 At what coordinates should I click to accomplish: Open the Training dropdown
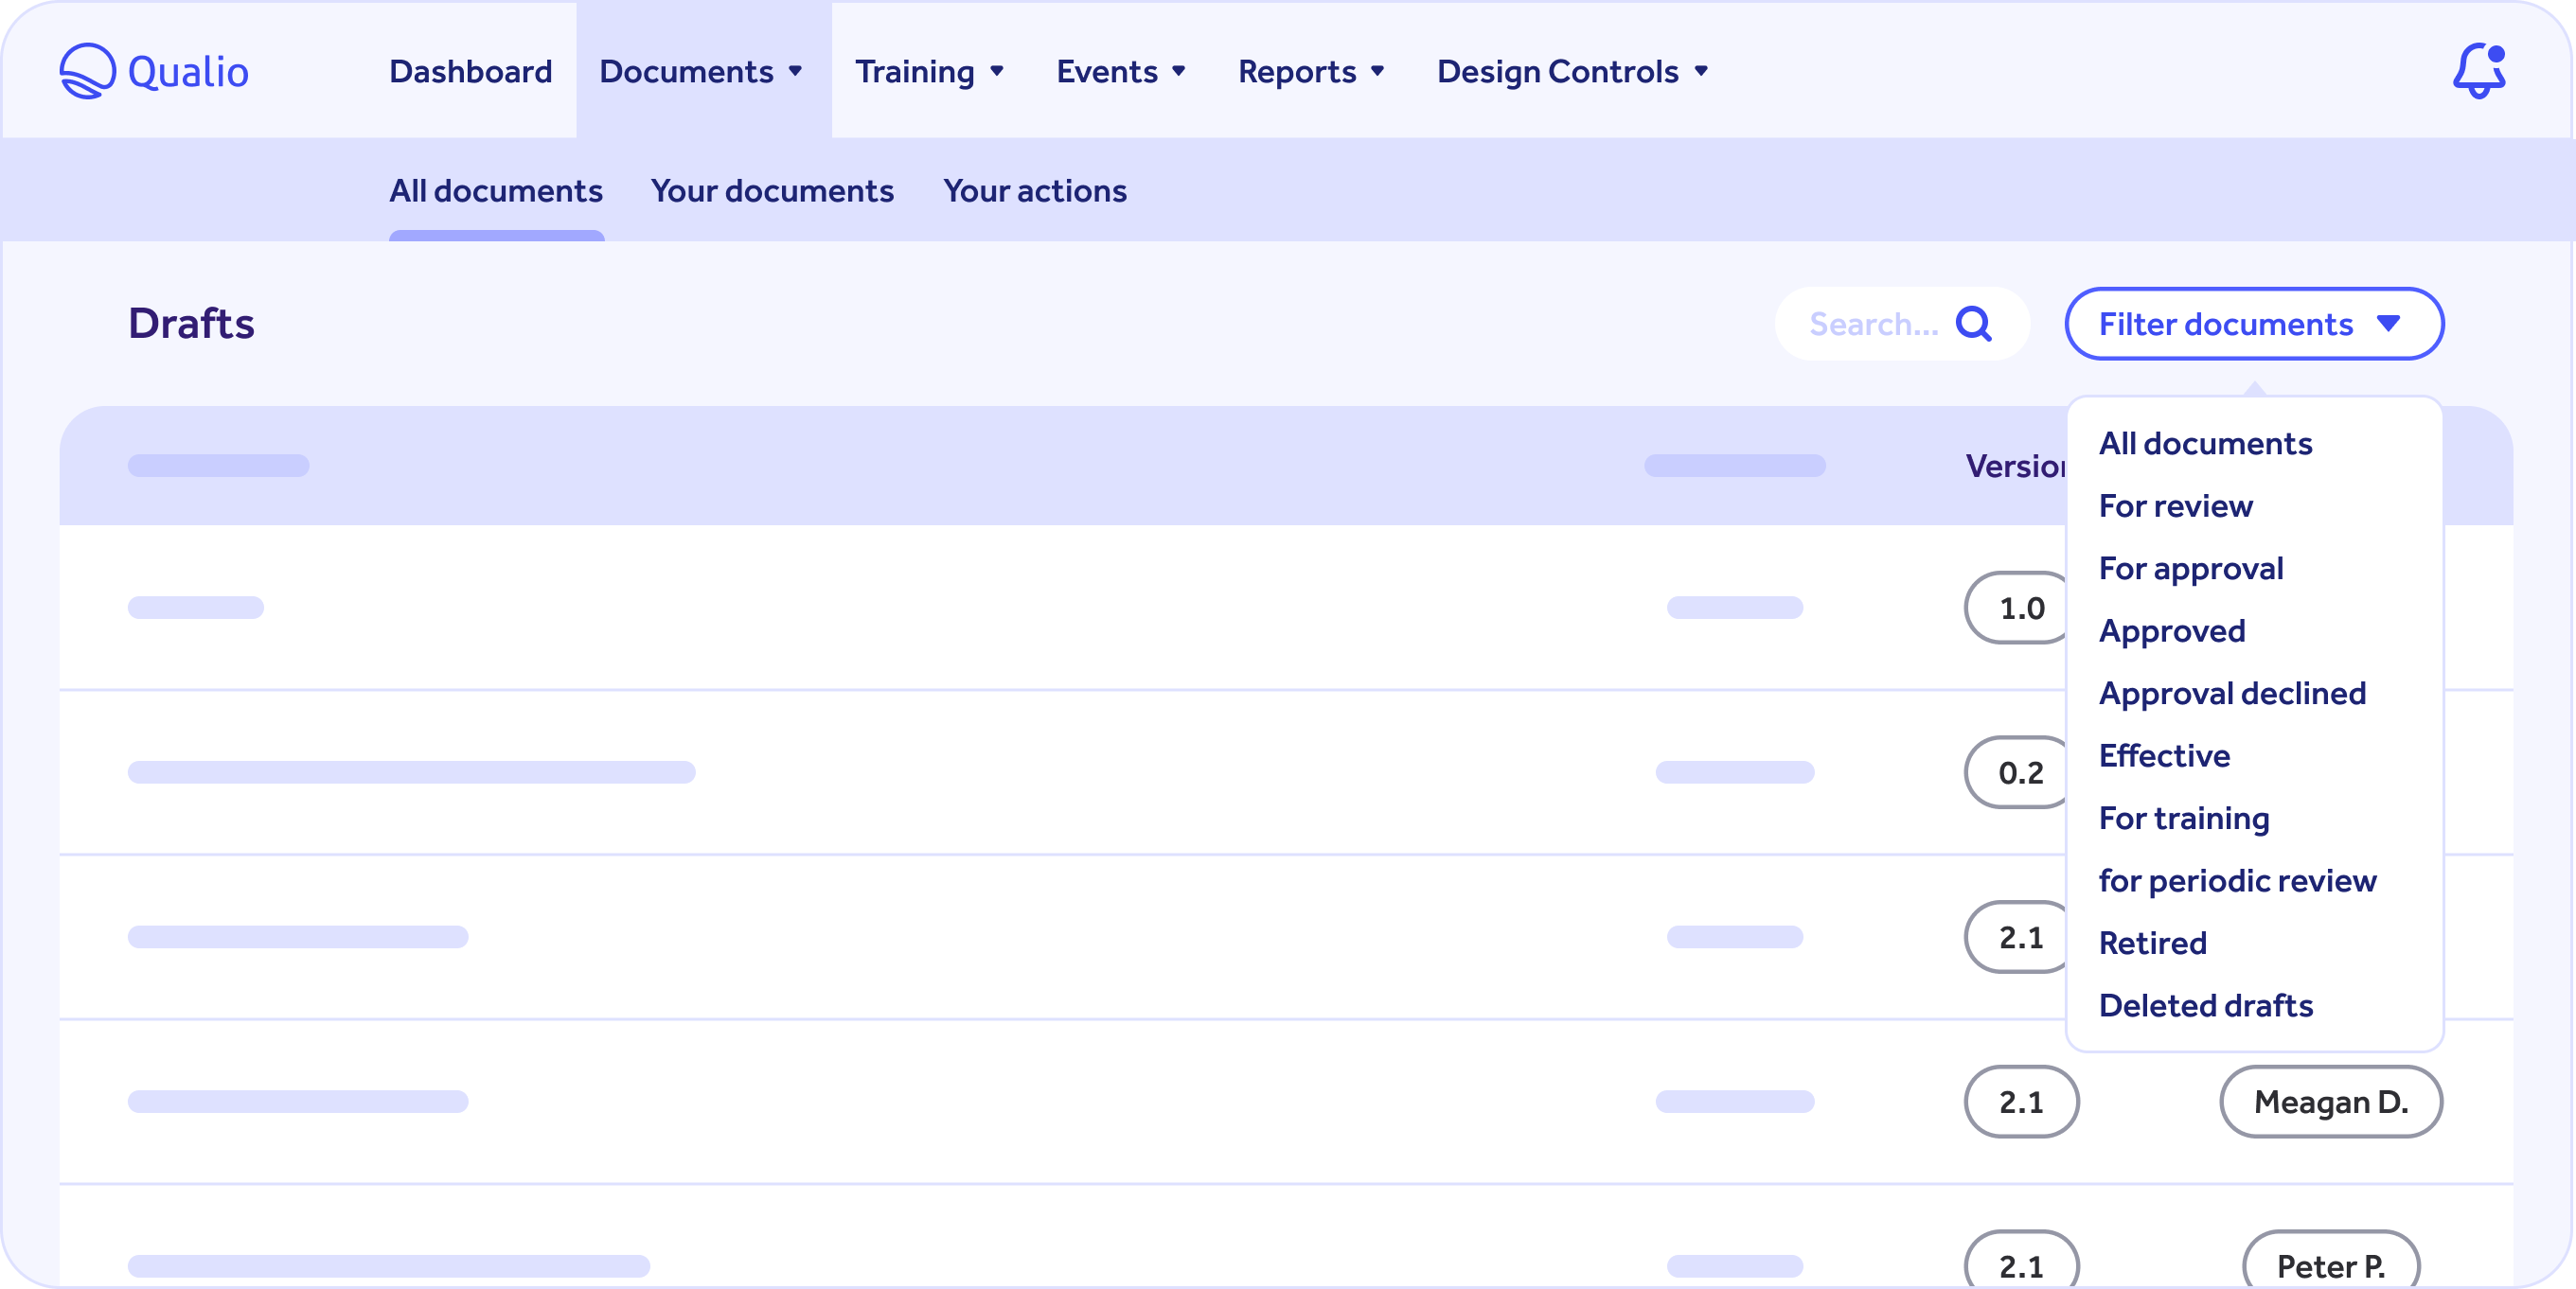[x=929, y=71]
